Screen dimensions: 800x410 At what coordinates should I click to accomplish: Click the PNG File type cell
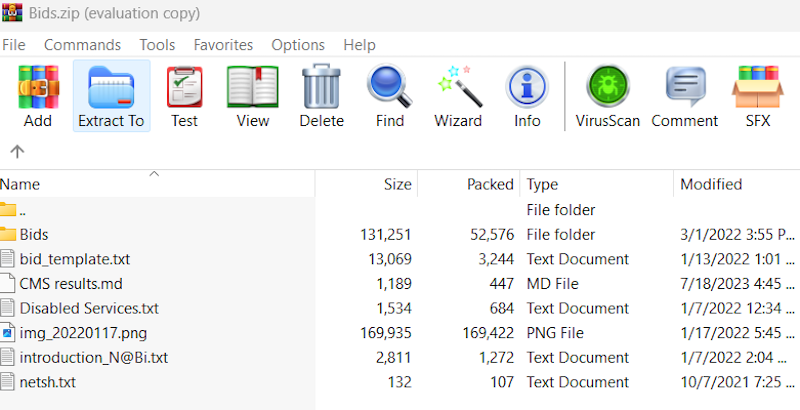(x=555, y=333)
